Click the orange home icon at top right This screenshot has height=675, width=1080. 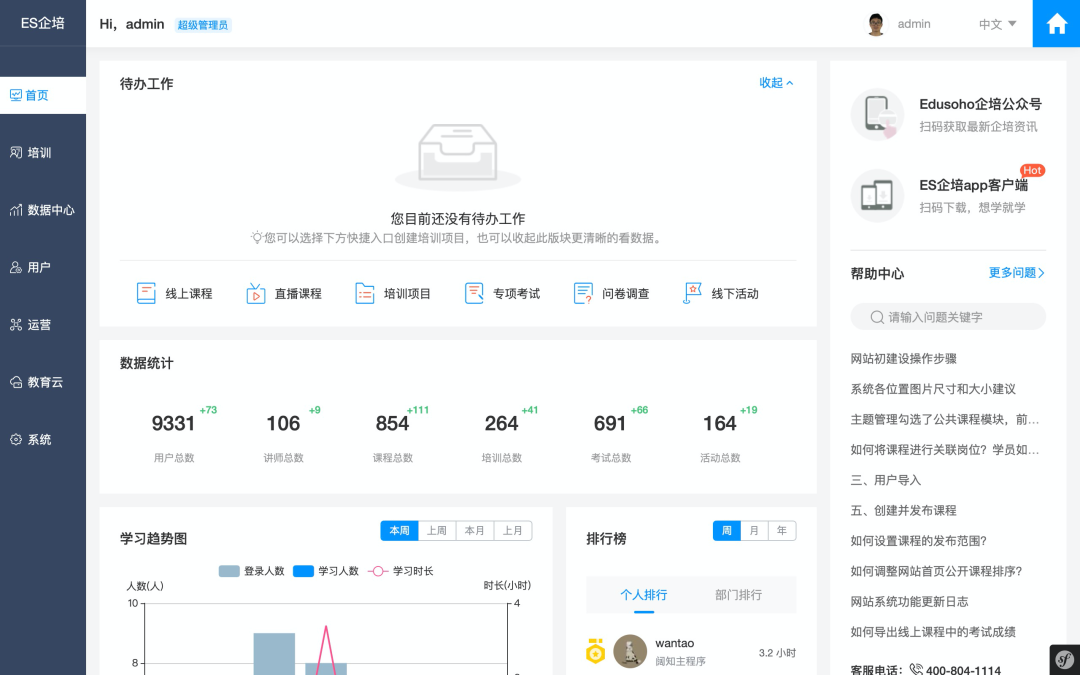1056,23
